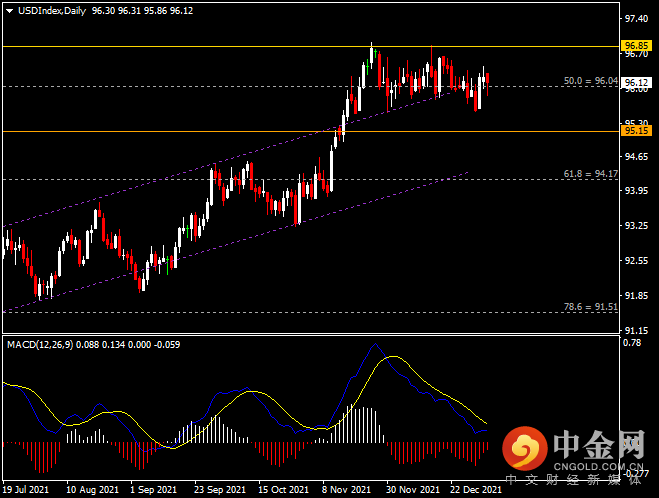Click the MACD(12,26,9) indicator label
659x498 pixels.
click(40, 345)
